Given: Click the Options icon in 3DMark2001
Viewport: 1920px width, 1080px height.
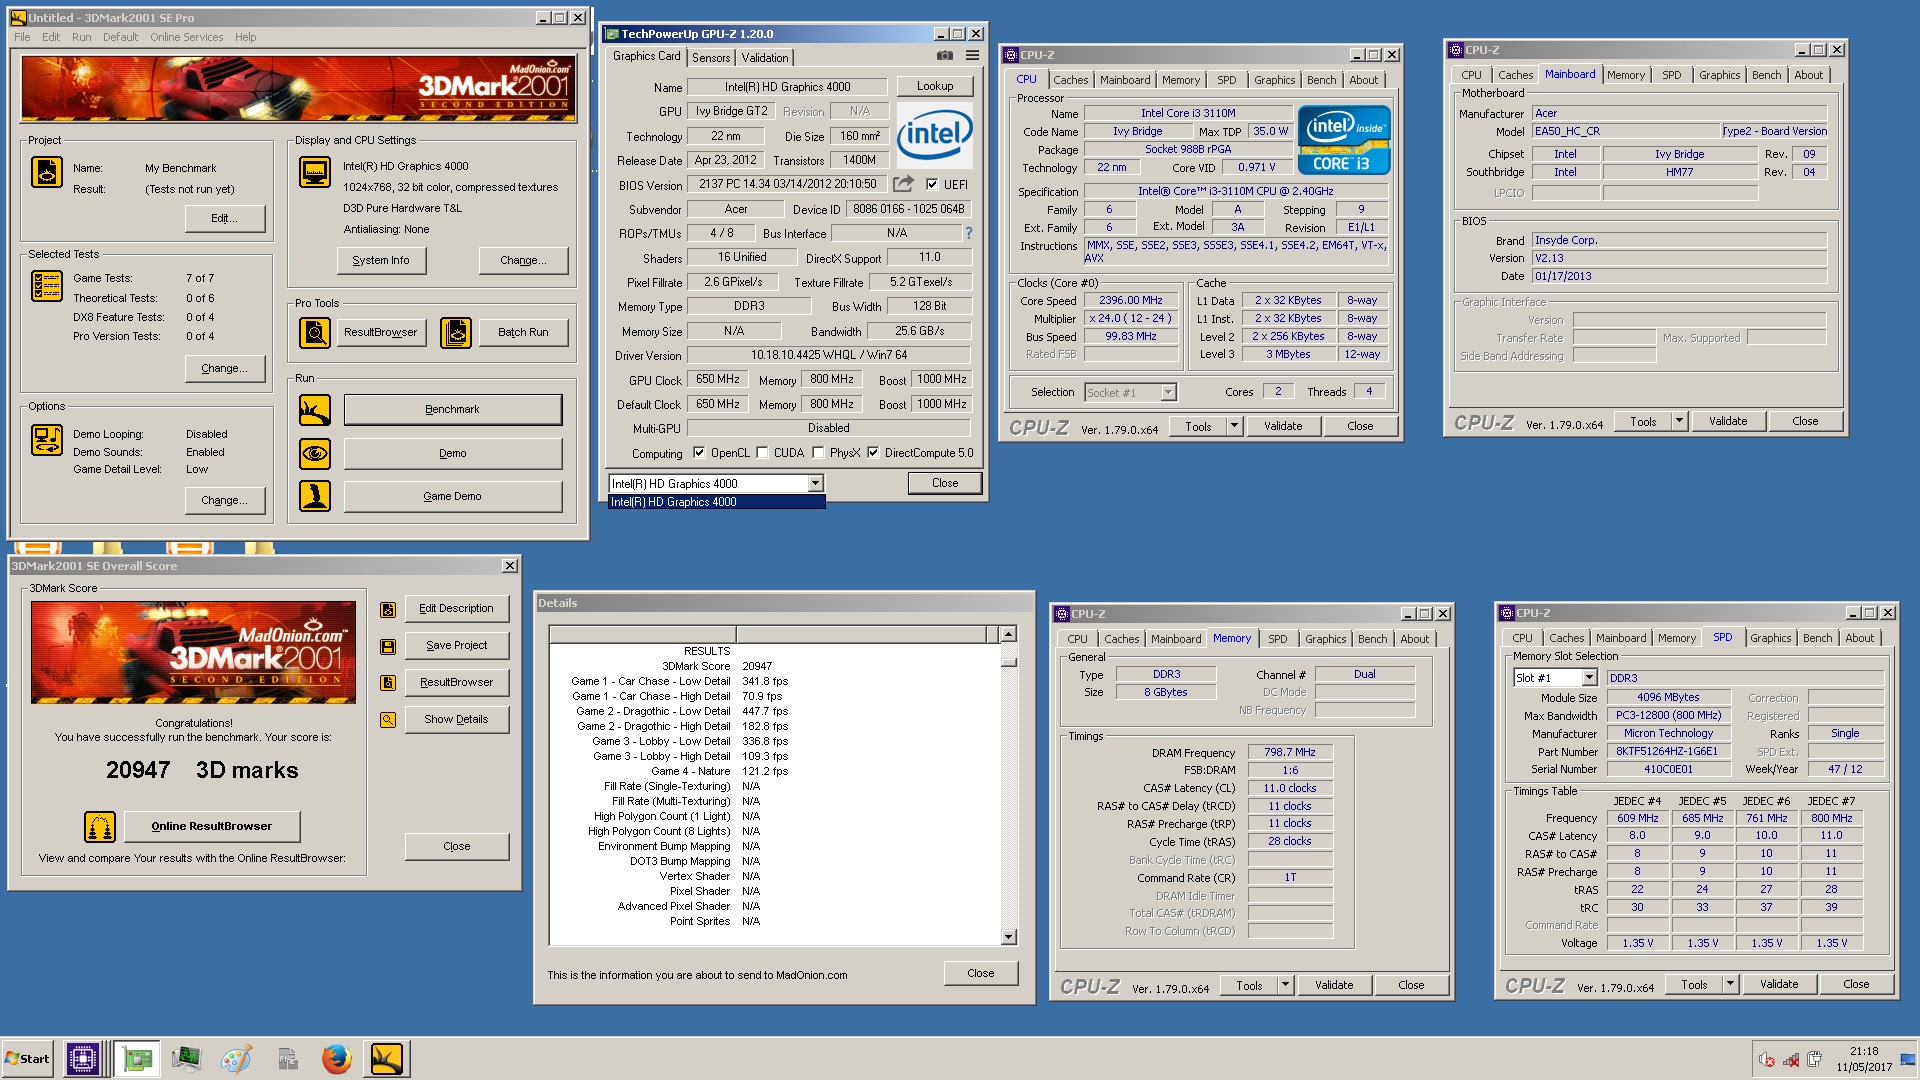Looking at the screenshot, I should (x=47, y=440).
